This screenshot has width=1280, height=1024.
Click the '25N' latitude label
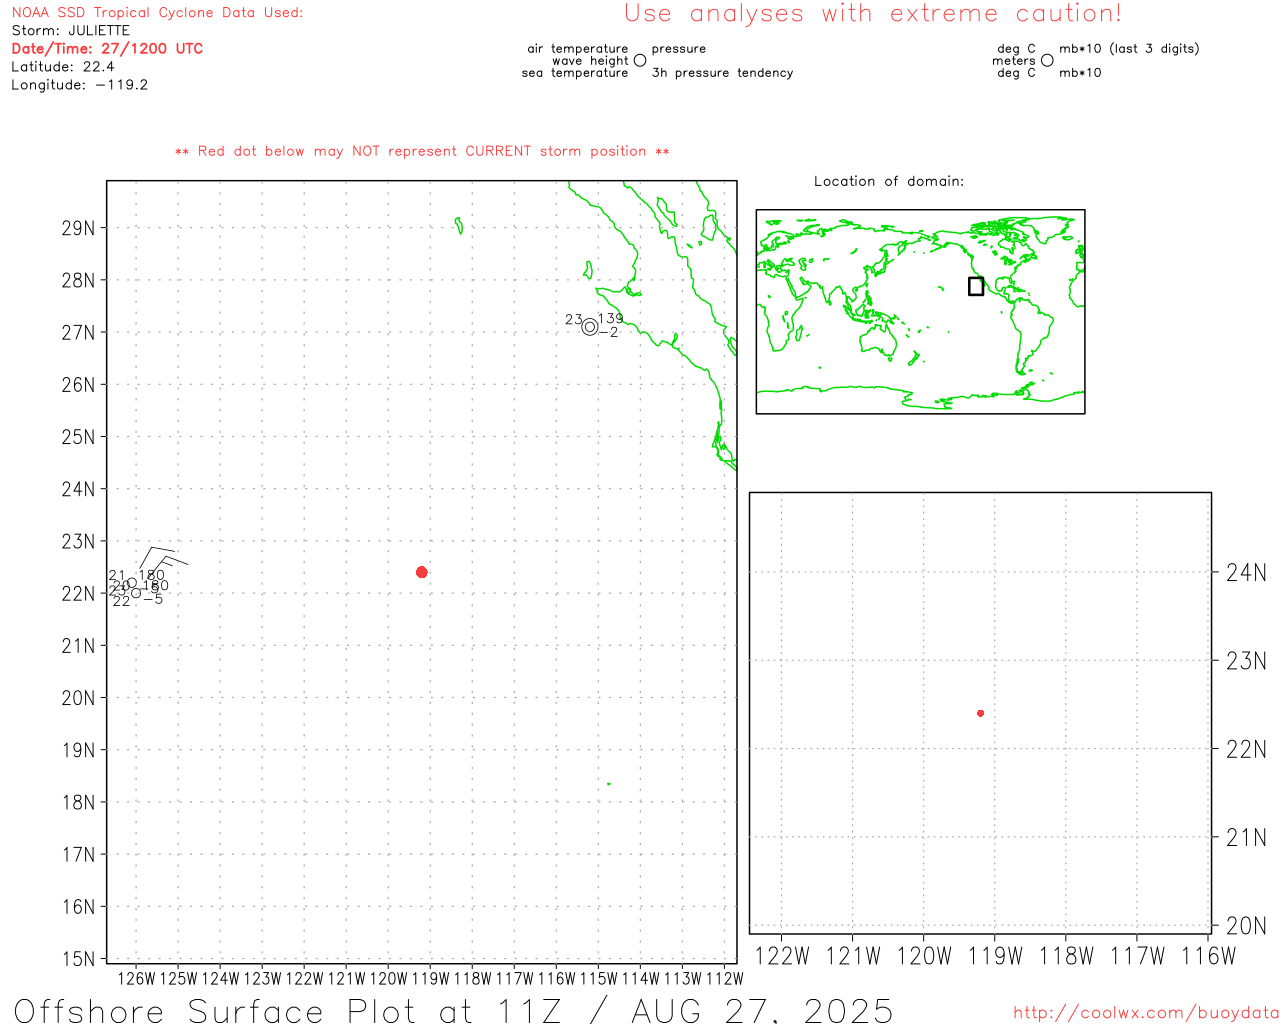coord(78,437)
